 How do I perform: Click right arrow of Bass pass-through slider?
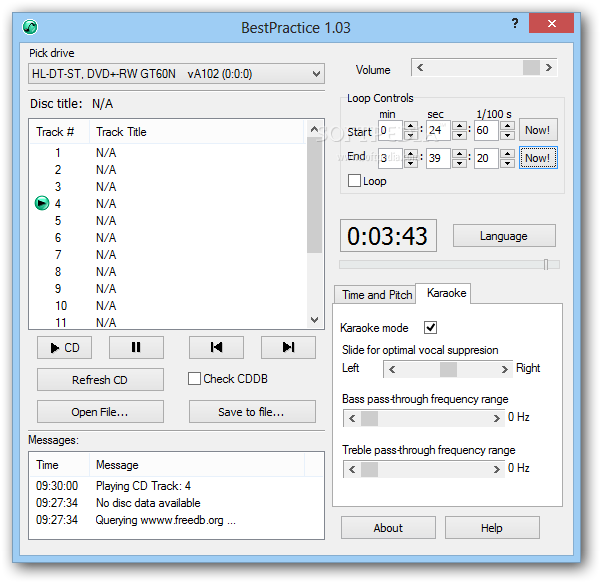497,418
